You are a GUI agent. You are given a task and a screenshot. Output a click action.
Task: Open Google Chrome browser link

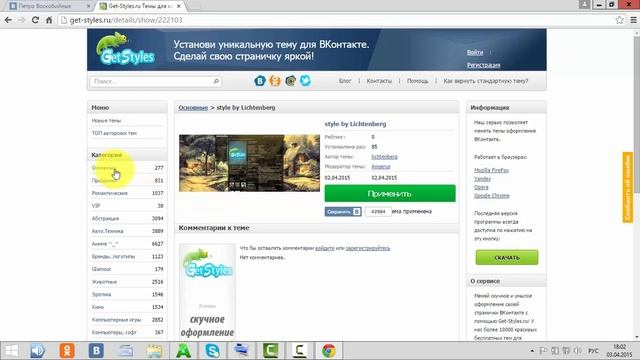coord(491,196)
